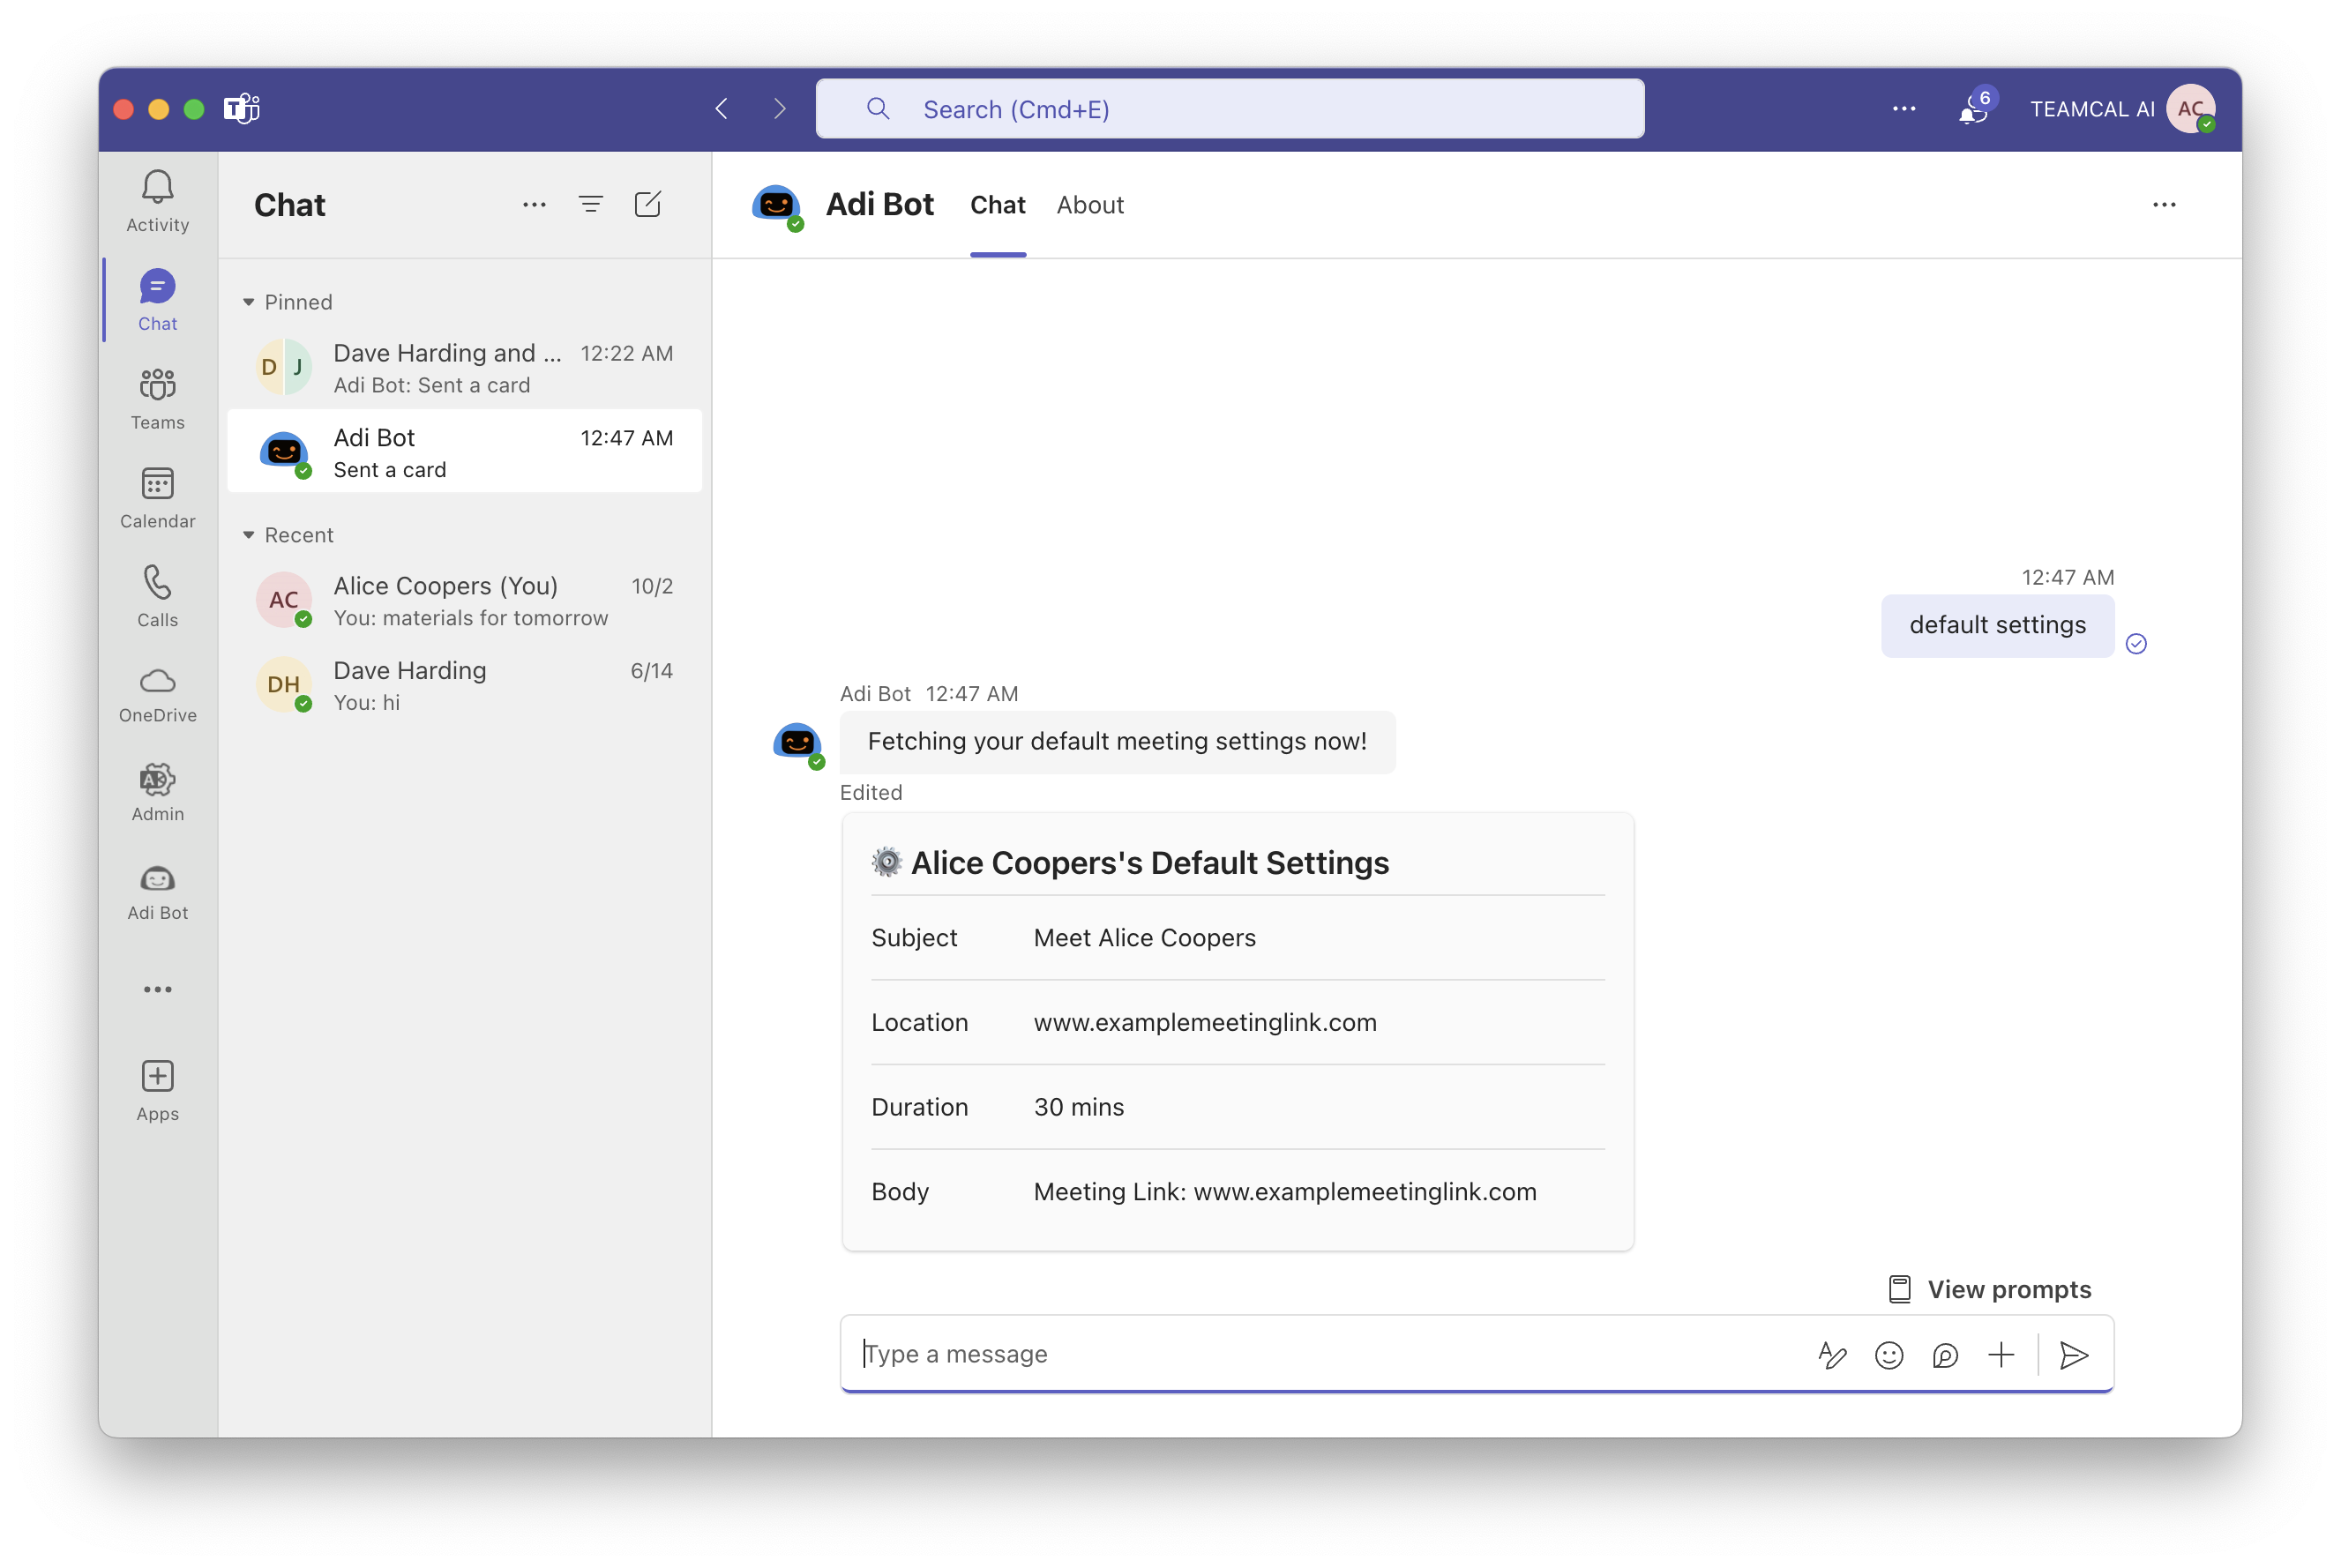Click the send message arrow
The width and height of the screenshot is (2341, 1568).
pyautogui.click(x=2074, y=1355)
